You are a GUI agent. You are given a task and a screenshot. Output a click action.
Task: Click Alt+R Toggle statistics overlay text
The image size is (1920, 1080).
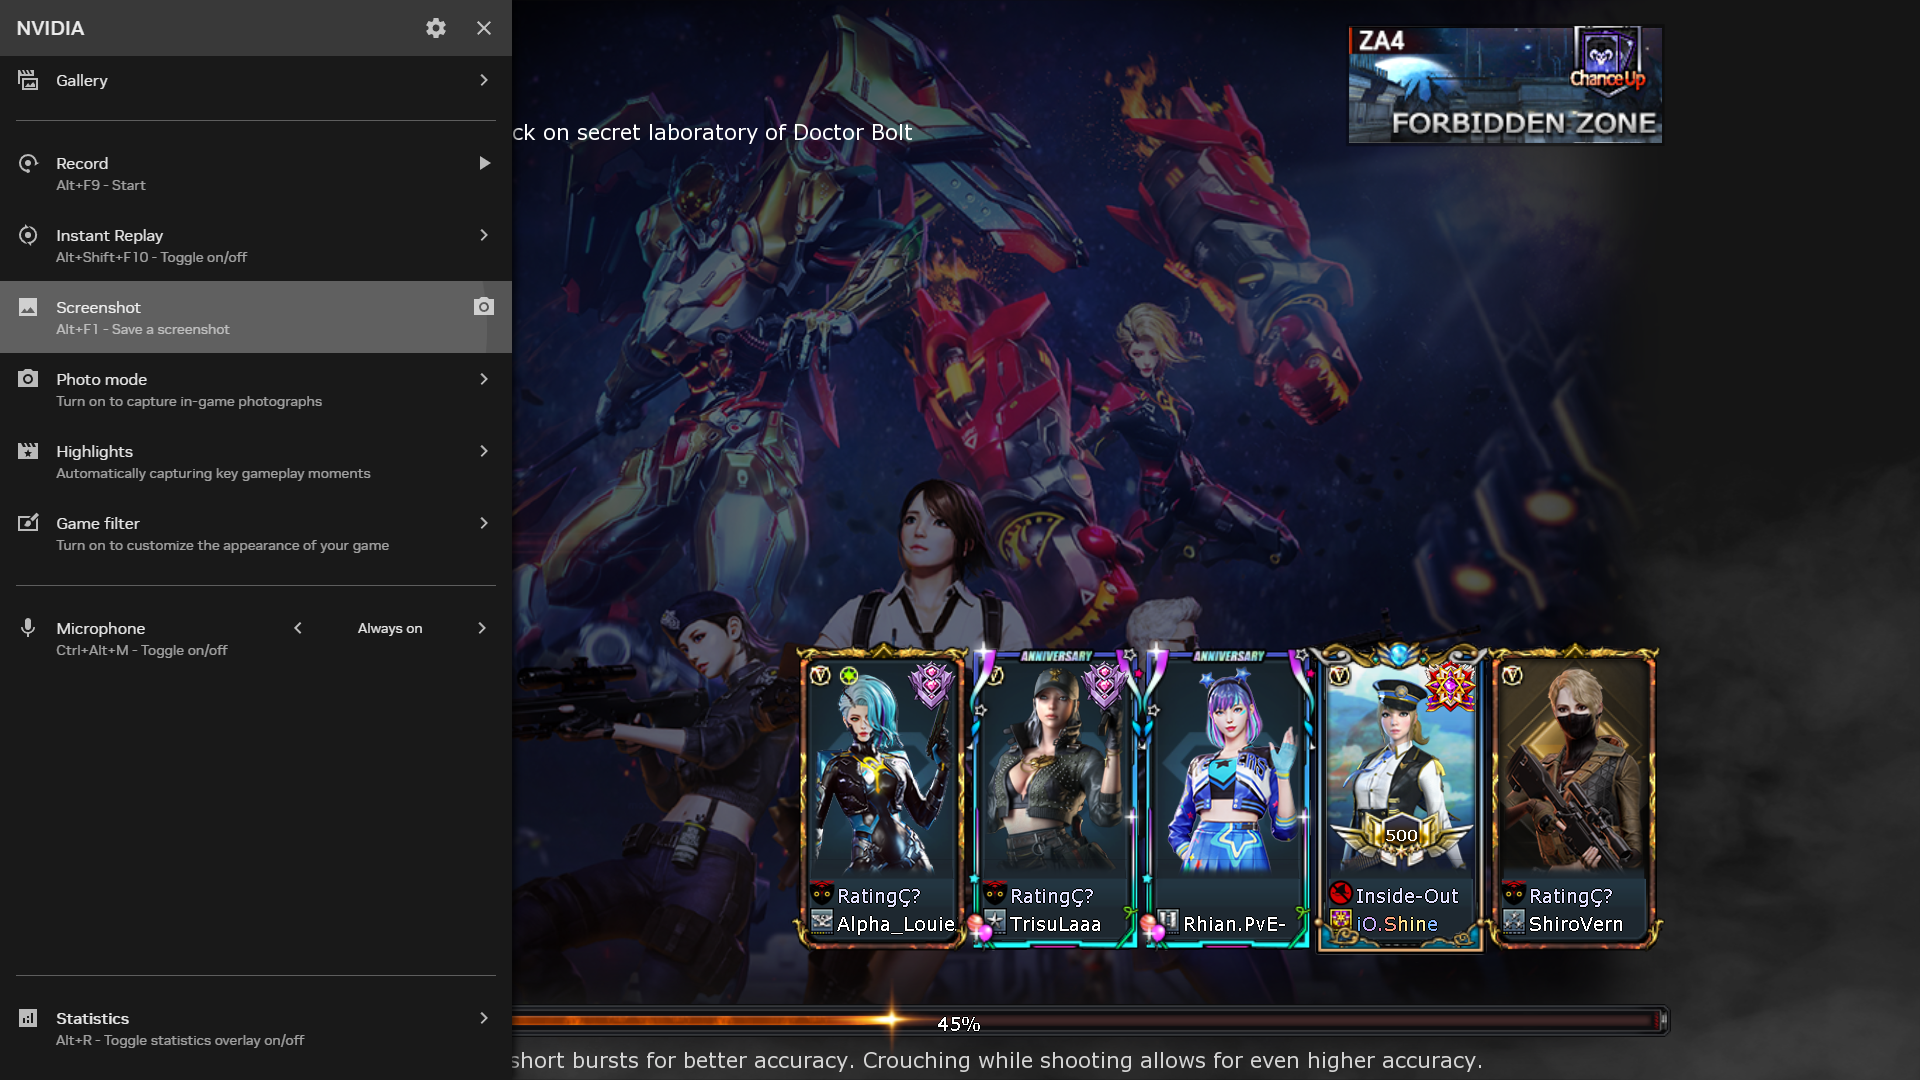click(x=180, y=1040)
